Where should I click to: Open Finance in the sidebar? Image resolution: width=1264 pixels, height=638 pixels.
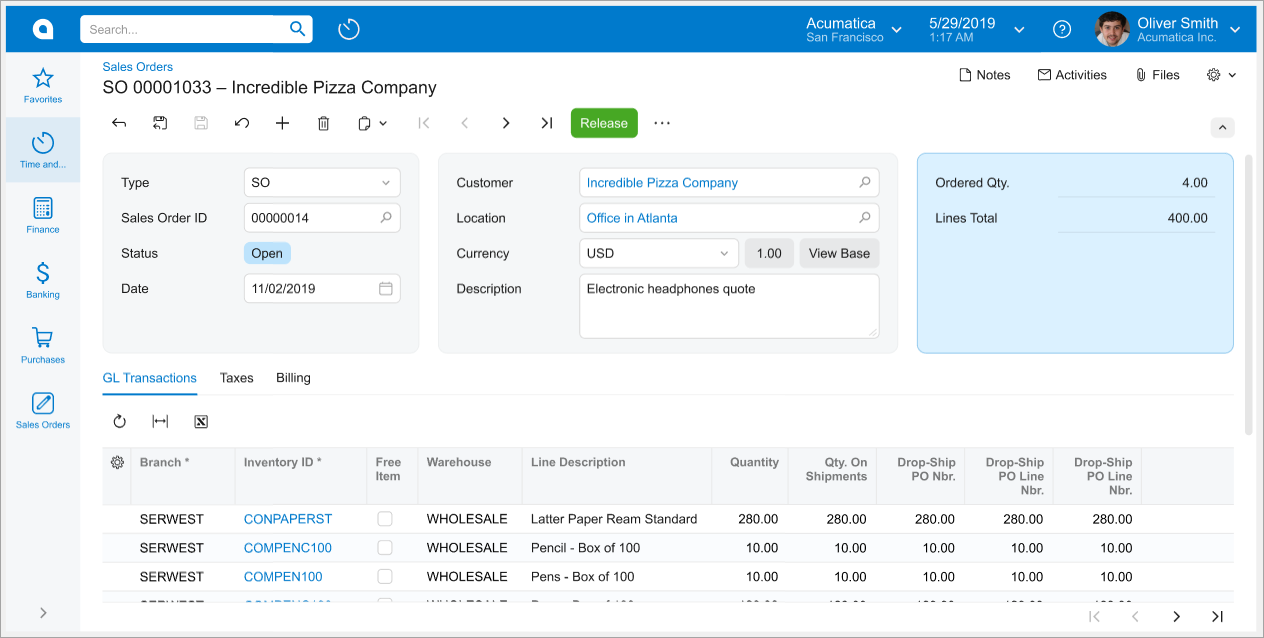coord(43,215)
